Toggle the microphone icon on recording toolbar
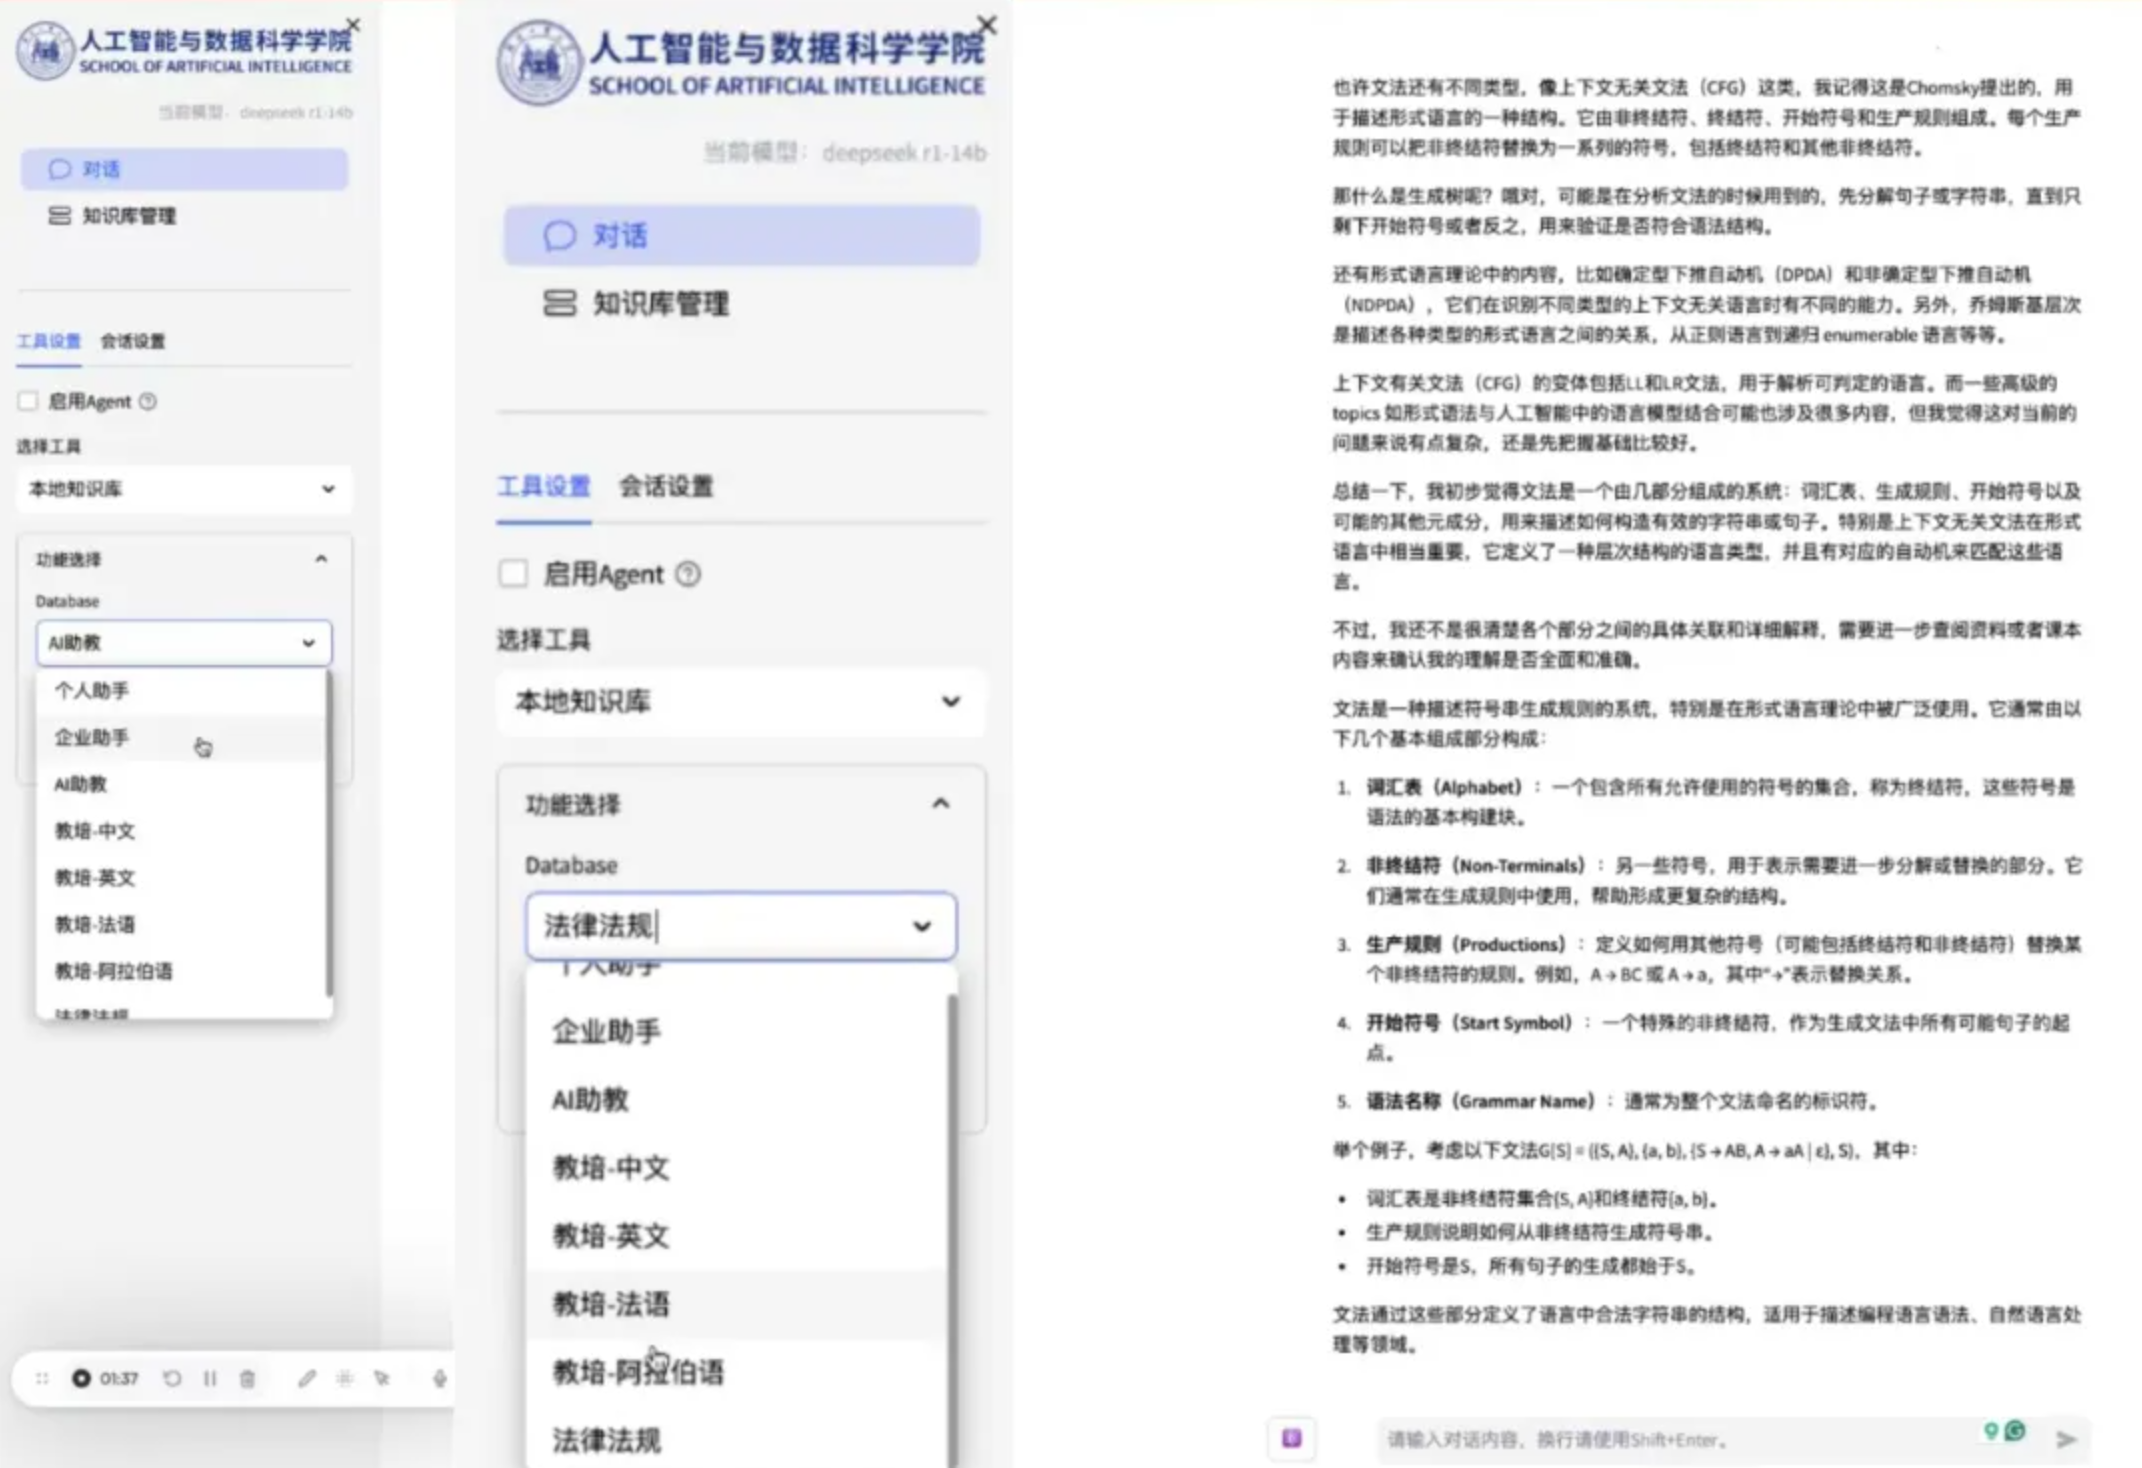This screenshot has height=1468, width=2142. point(439,1378)
